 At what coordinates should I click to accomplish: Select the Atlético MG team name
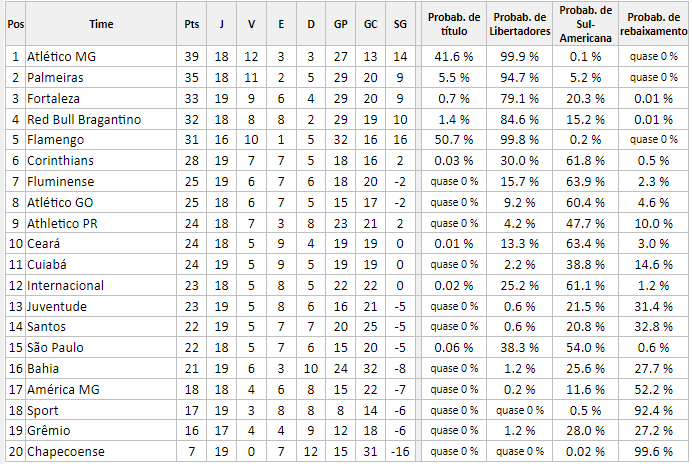coord(61,57)
